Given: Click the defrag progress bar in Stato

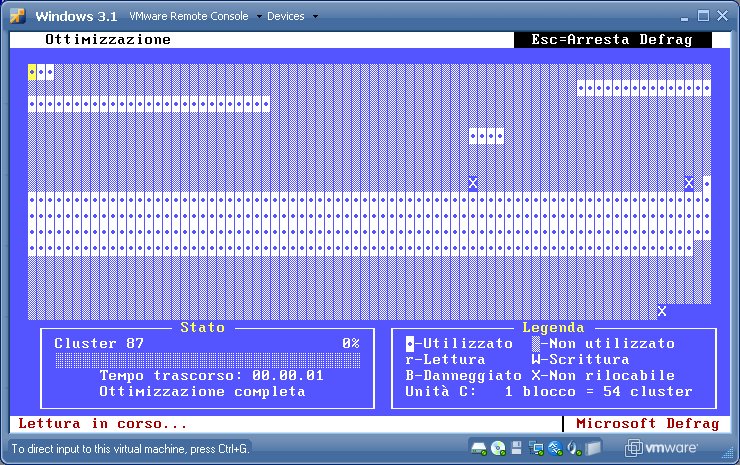Looking at the screenshot, I should coord(206,359).
